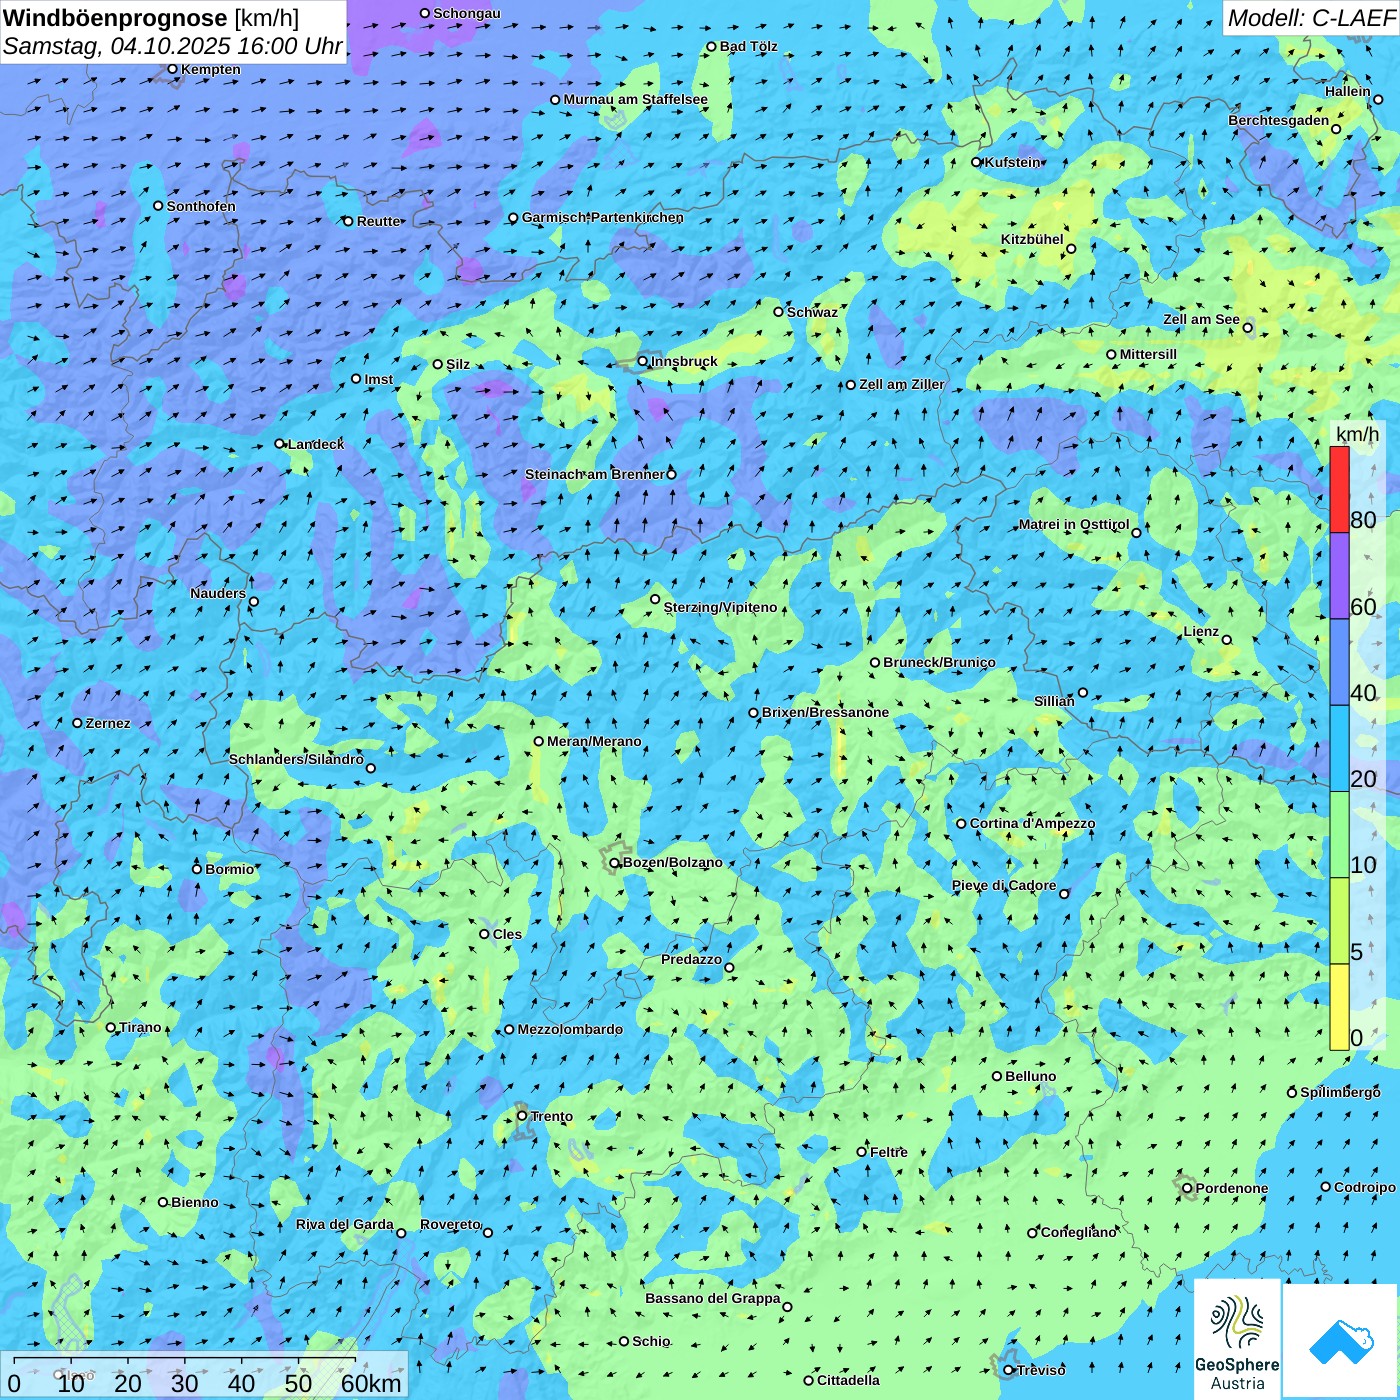
Task: Click the Innsbruck city marker
Action: (643, 362)
